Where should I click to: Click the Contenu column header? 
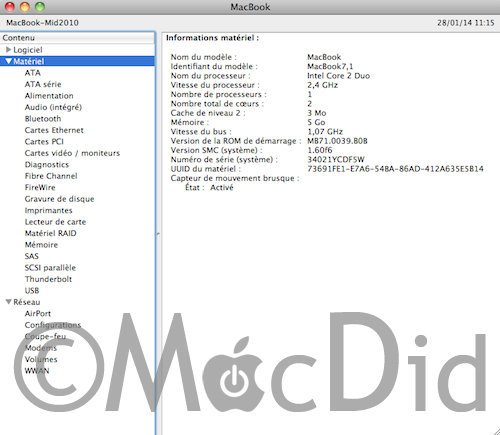[77, 38]
